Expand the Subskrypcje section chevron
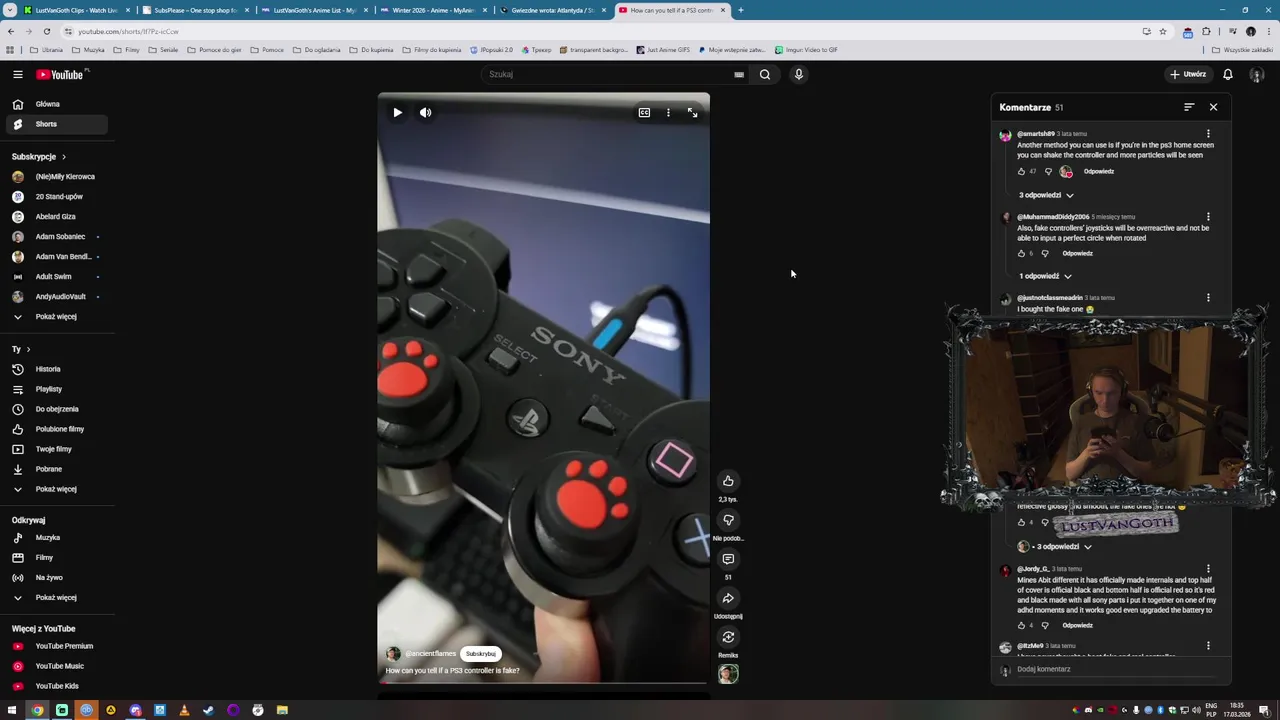Screen dimensions: 1280x720 point(63,157)
